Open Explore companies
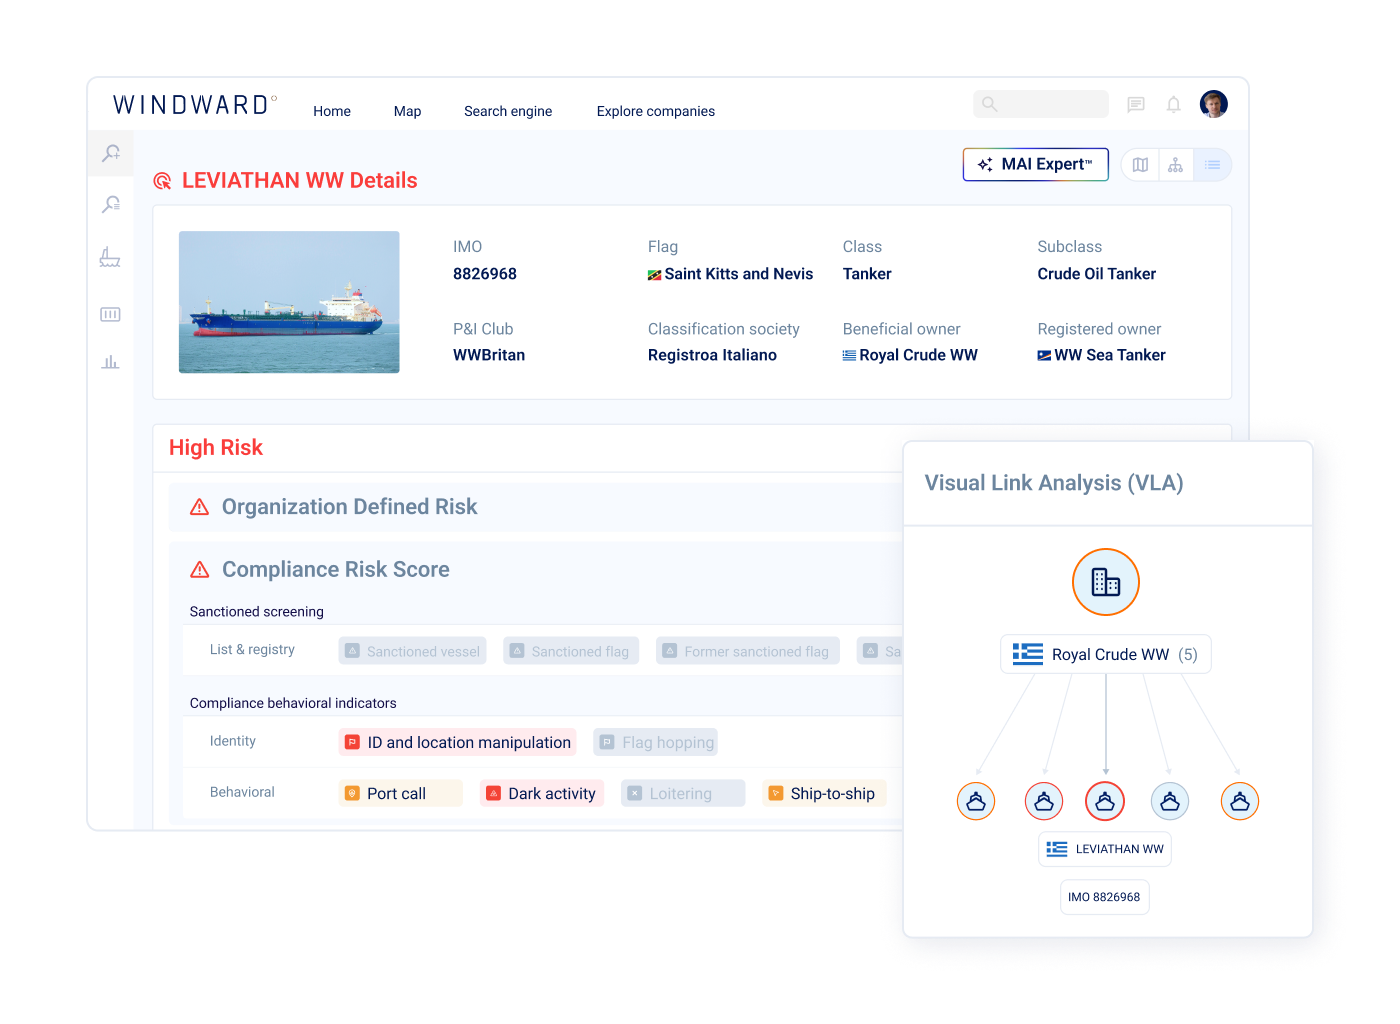Screen dimensions: 1400x1024 [656, 111]
